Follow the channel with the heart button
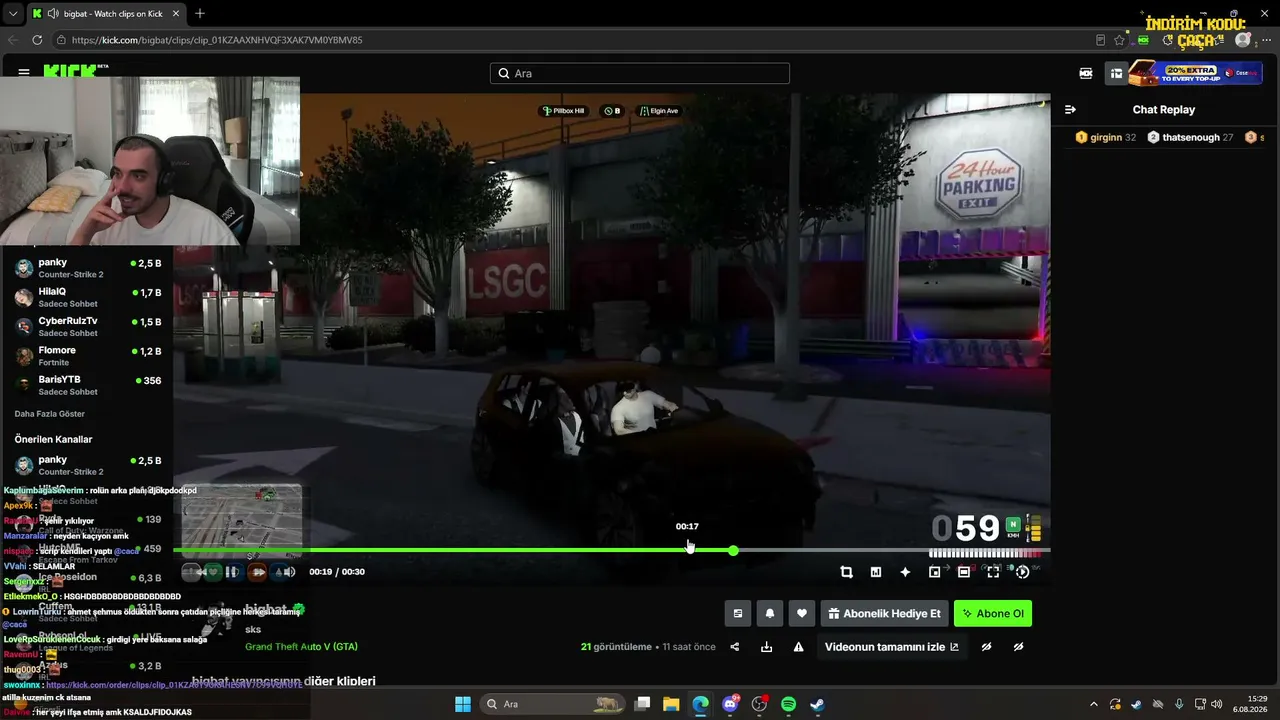Viewport: 1280px width, 720px height. [x=802, y=613]
